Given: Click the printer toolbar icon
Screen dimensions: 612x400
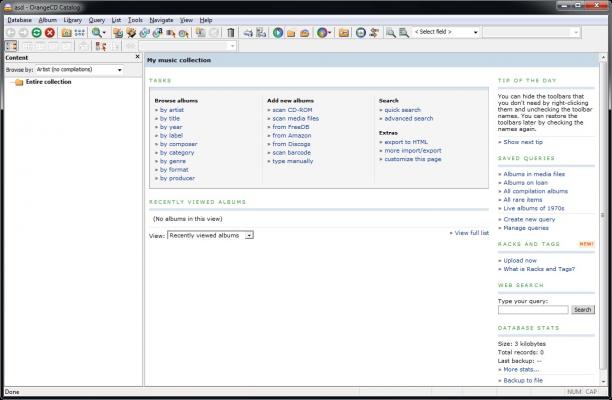Looking at the screenshot, I should coord(248,33).
